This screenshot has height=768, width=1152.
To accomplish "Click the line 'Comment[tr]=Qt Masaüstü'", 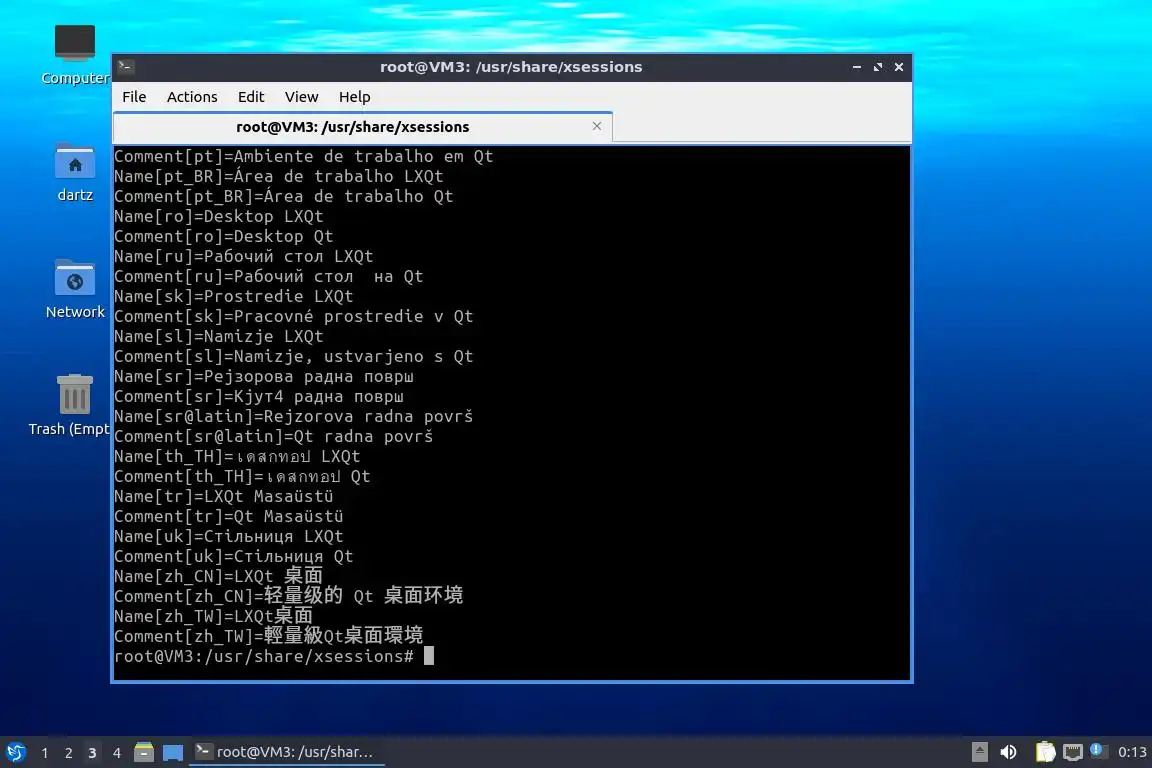I will click(228, 517).
